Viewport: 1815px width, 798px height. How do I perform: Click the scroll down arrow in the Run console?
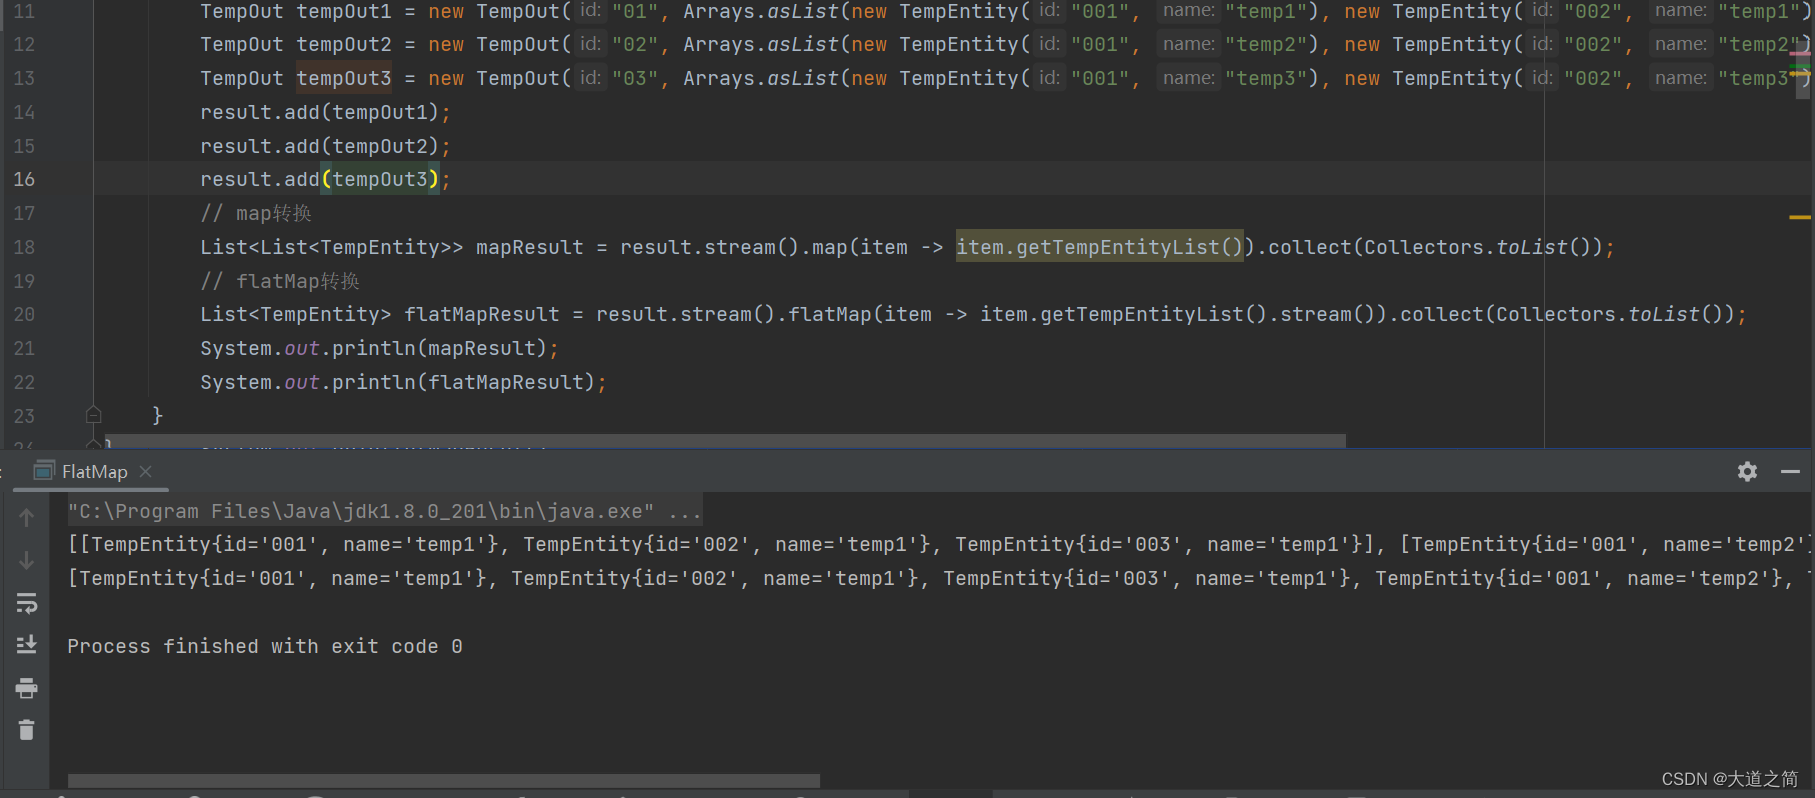click(27, 560)
